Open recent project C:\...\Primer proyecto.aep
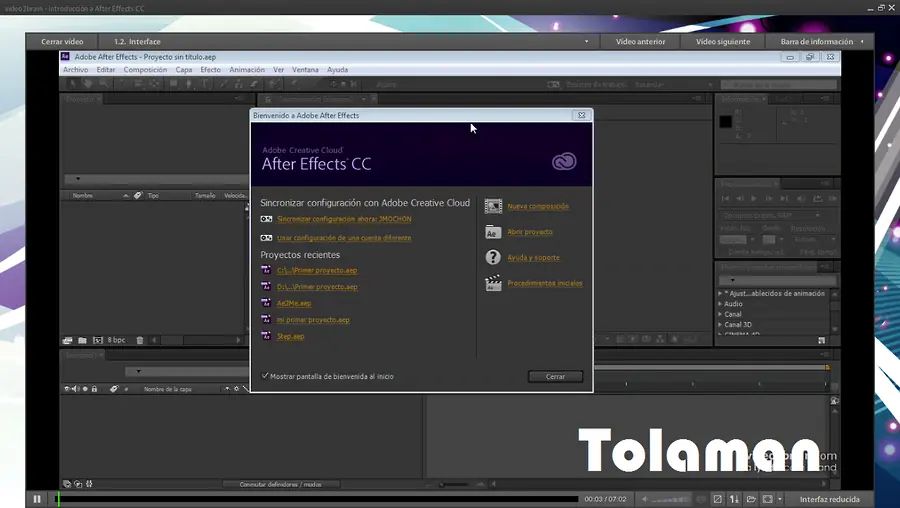This screenshot has height=508, width=900. [317, 270]
